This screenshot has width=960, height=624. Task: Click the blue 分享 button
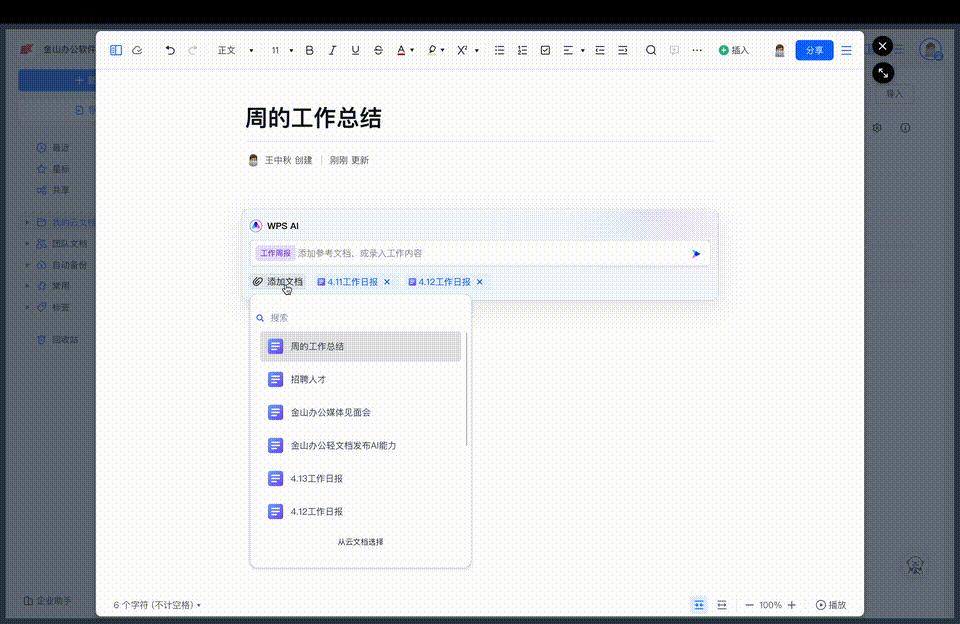click(814, 49)
